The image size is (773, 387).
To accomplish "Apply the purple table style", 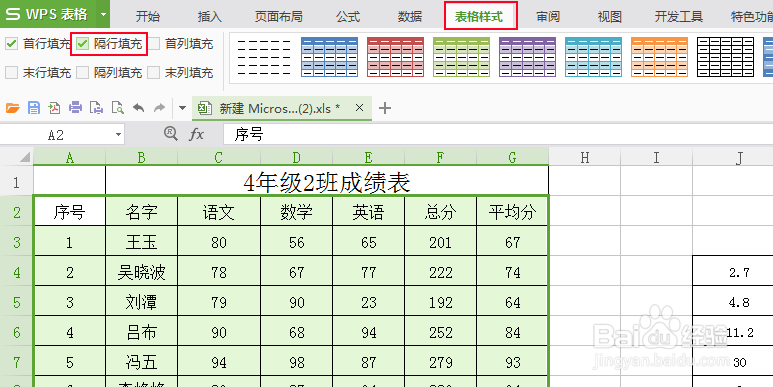I will [x=527, y=57].
